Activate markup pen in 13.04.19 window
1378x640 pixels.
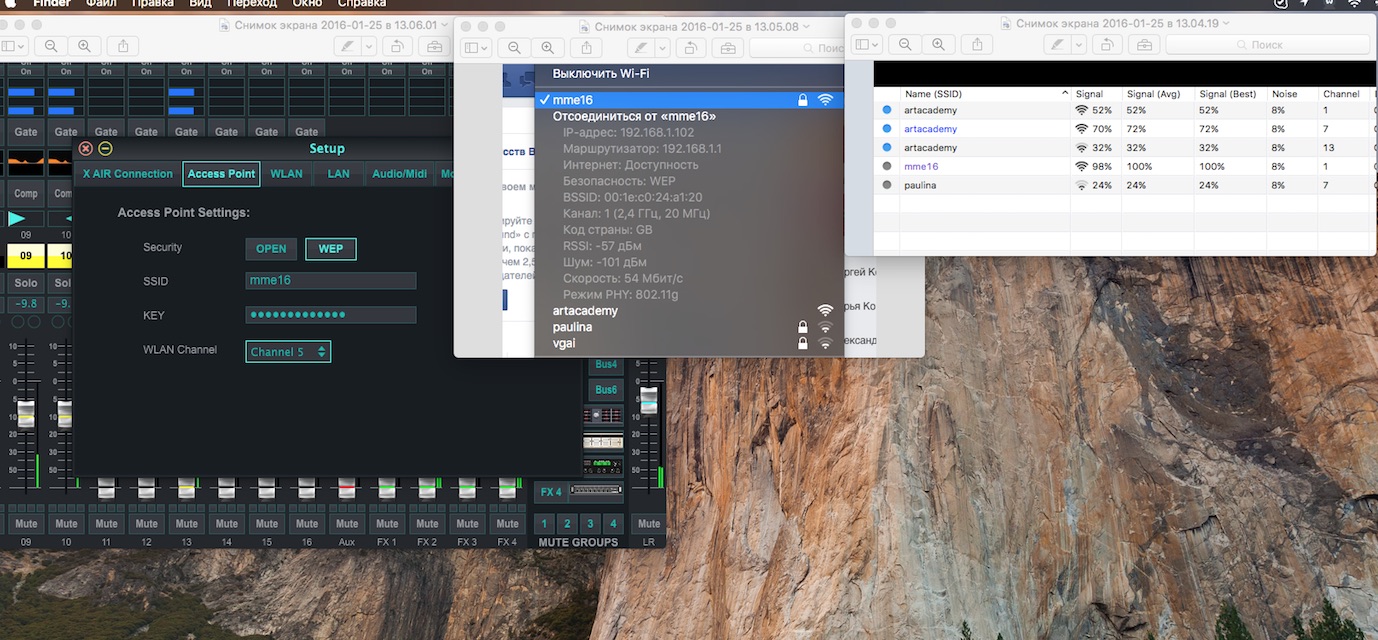tap(1057, 44)
